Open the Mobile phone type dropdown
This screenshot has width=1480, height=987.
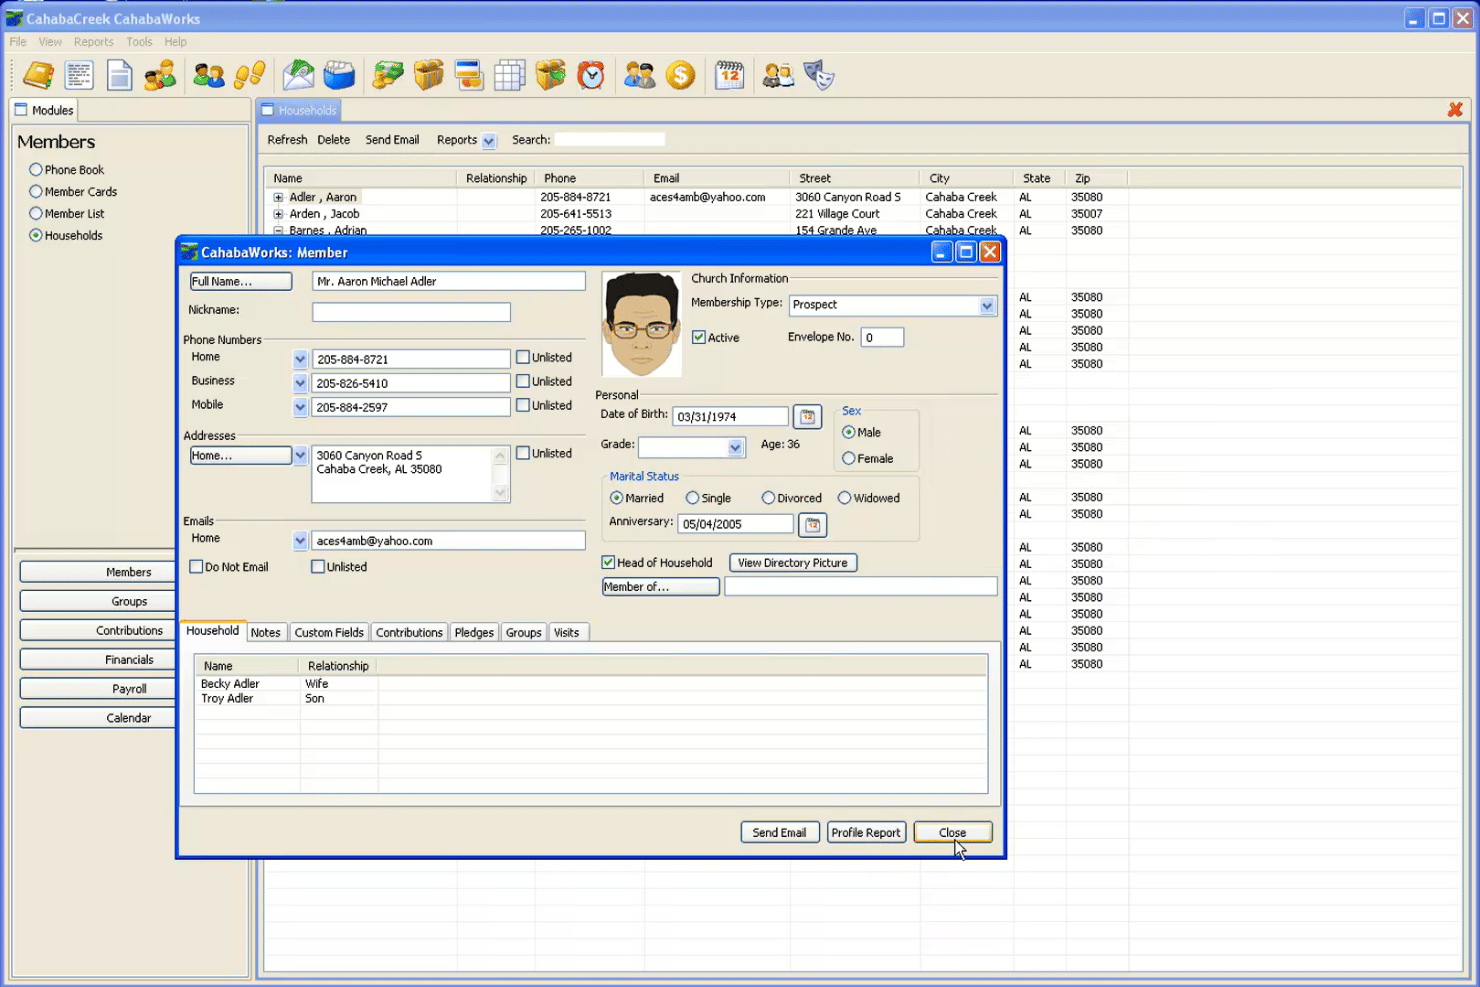300,407
